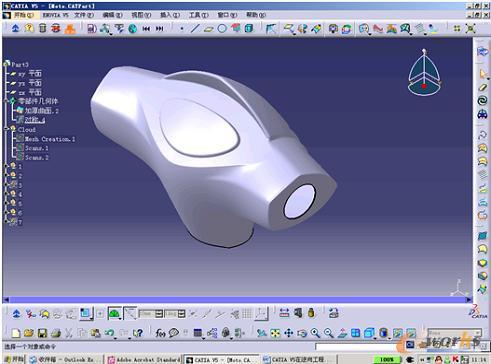Screen dimensions: 491x364
Task: Open the 工具 (Tools) menu
Action: 199,15
